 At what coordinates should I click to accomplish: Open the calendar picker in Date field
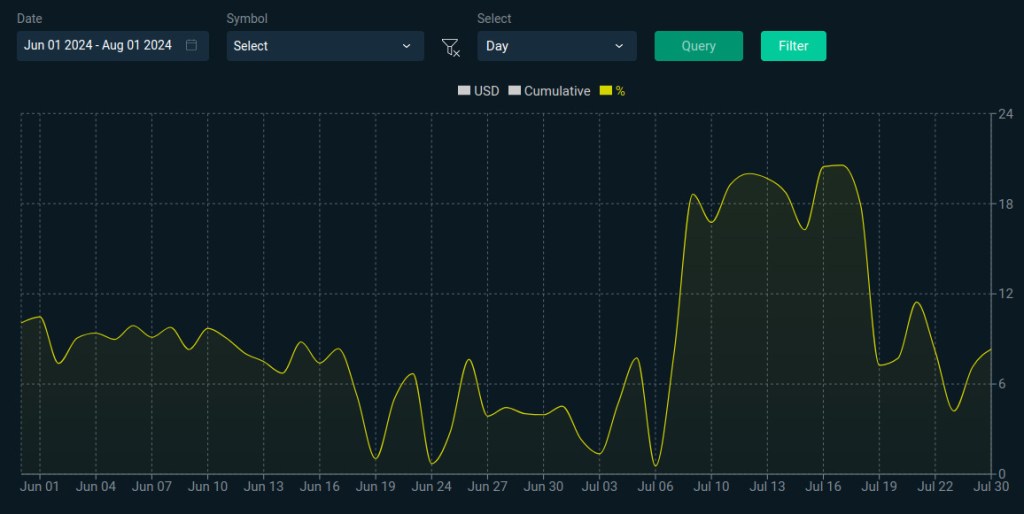coord(191,46)
